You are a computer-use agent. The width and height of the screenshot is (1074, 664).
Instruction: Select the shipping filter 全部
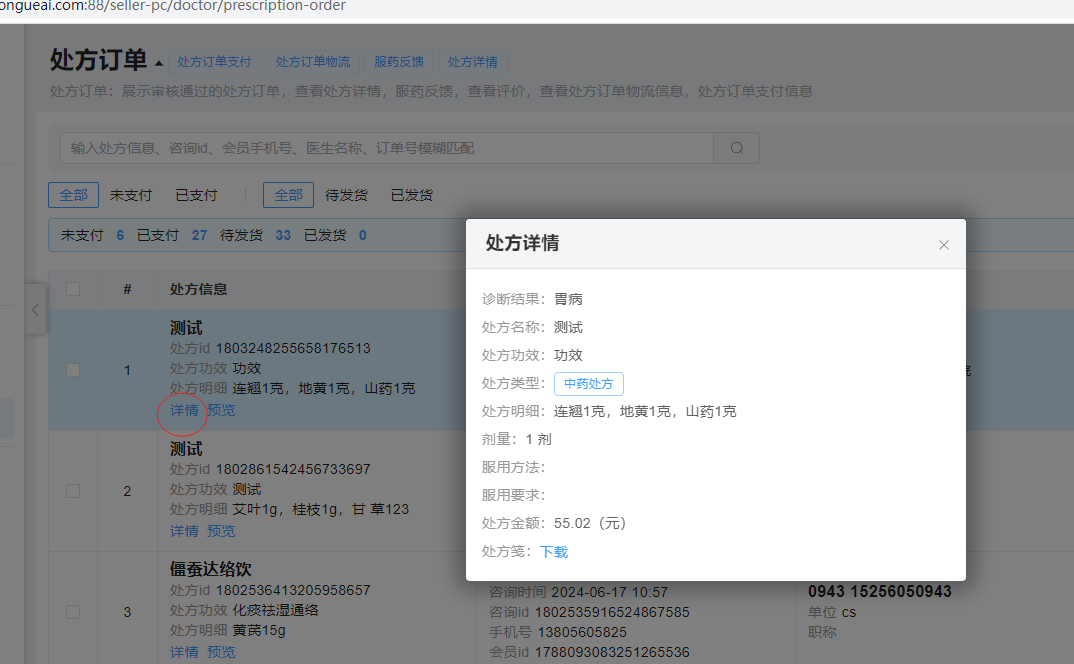tap(288, 195)
